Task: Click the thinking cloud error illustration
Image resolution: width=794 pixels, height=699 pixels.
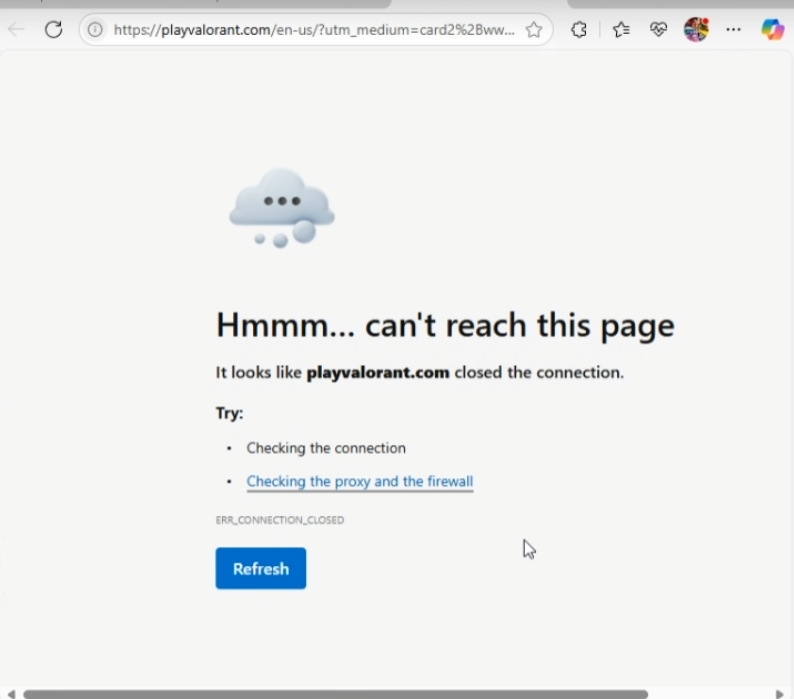Action: pos(282,208)
